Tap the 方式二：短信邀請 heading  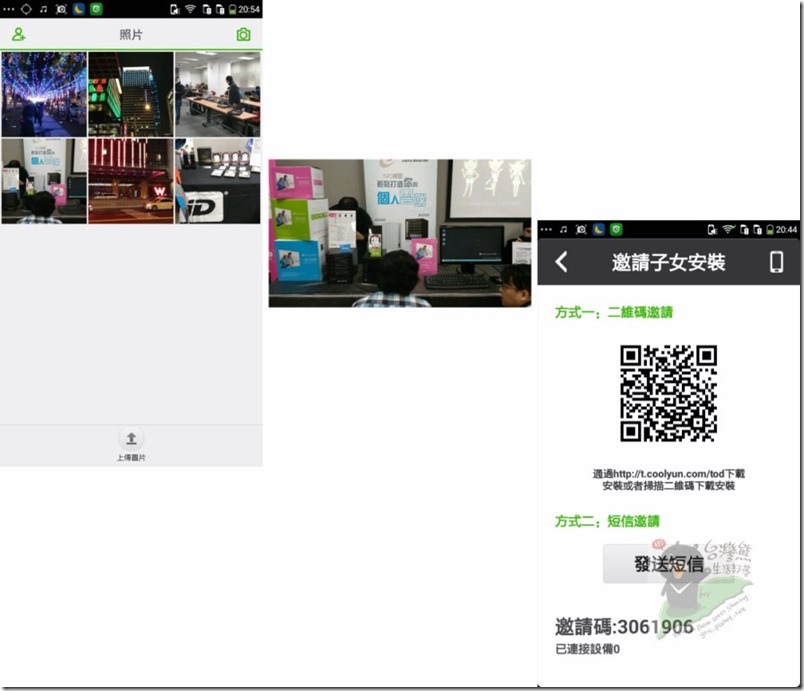pos(607,521)
